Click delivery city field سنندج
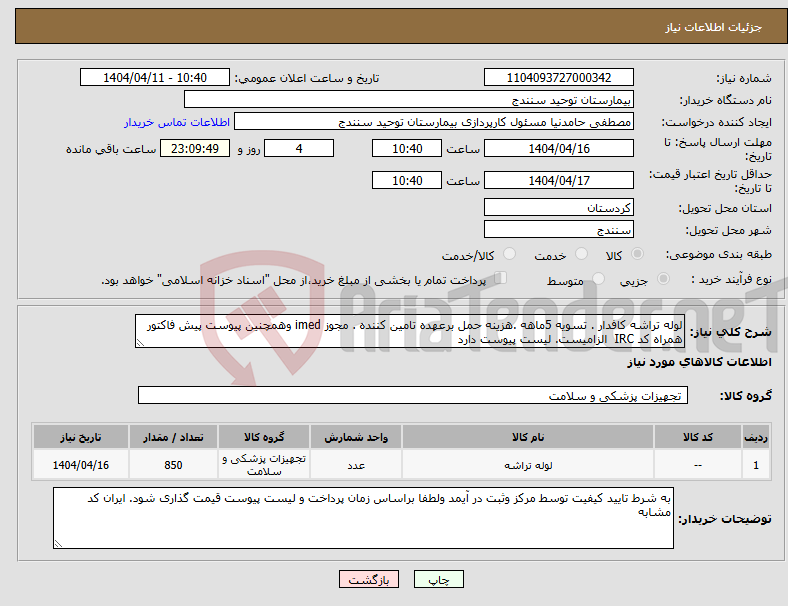Screen dimensions: 788x606 558,230
